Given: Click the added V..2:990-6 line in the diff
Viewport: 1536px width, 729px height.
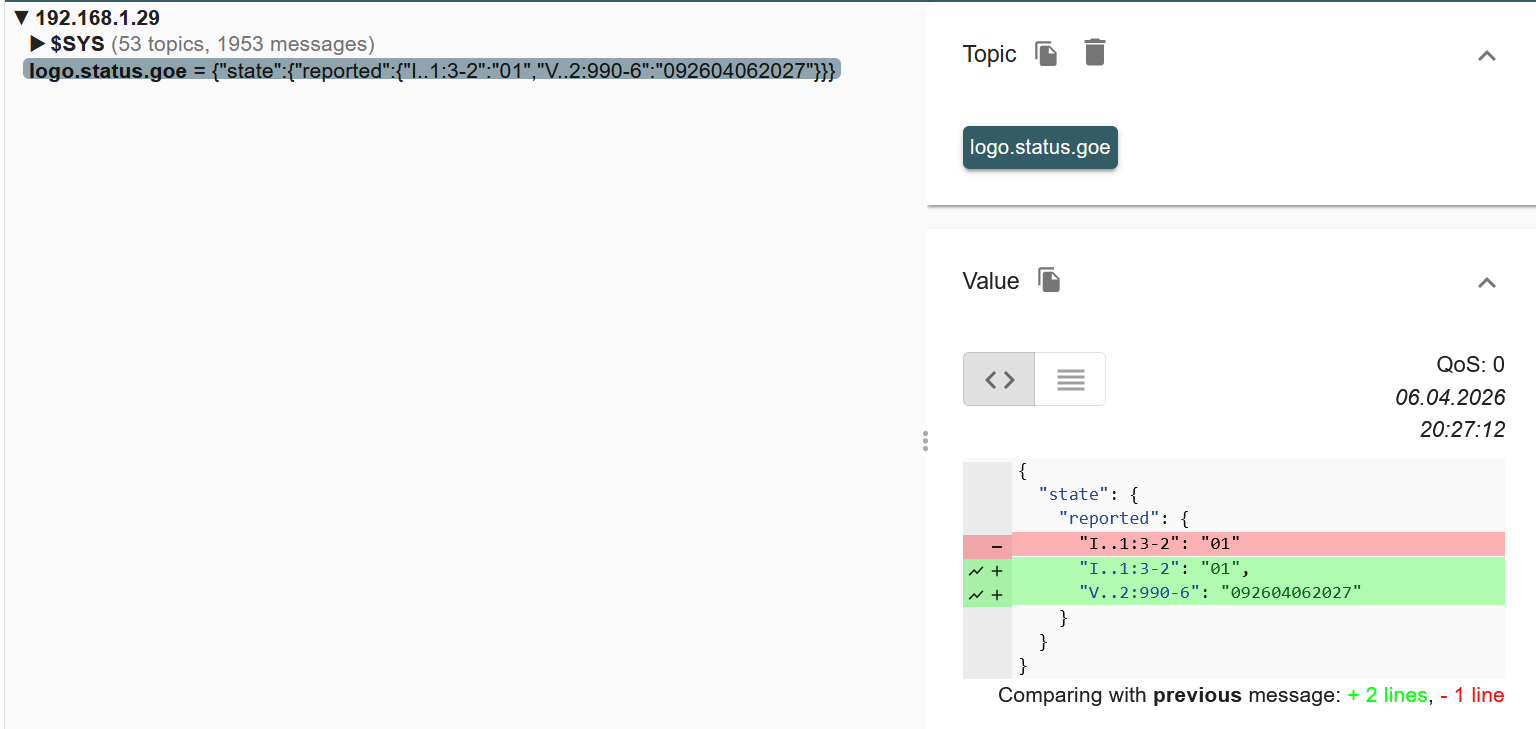Looking at the screenshot, I should (1220, 593).
